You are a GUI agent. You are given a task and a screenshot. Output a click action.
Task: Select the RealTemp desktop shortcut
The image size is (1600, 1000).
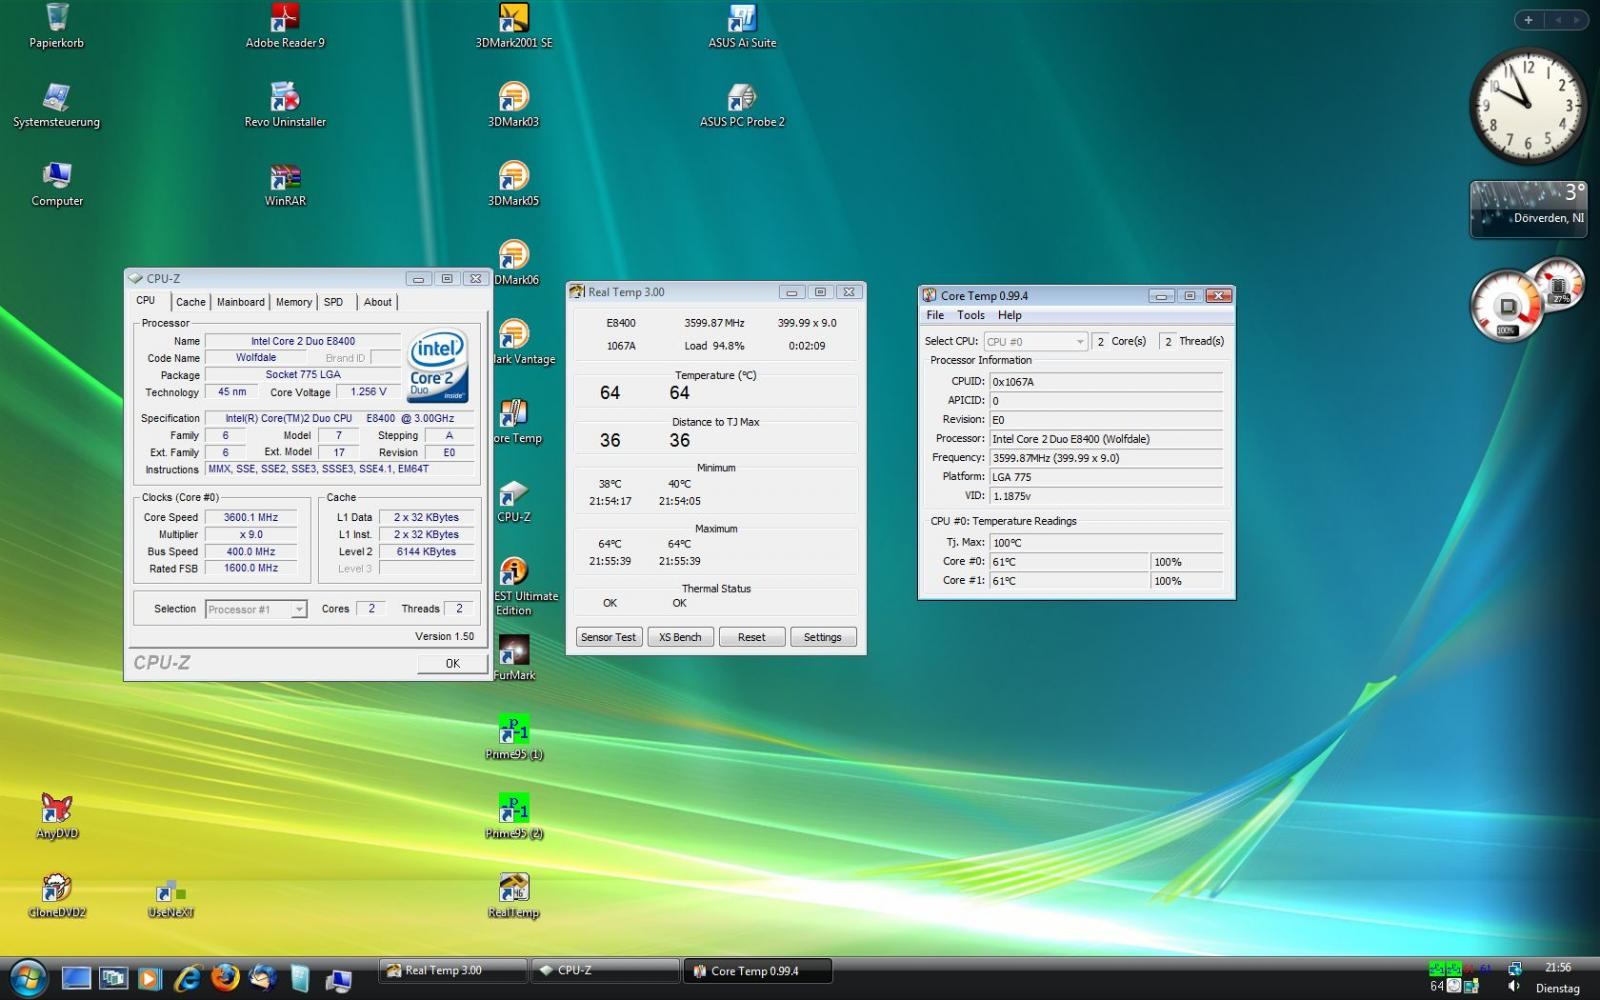513,895
